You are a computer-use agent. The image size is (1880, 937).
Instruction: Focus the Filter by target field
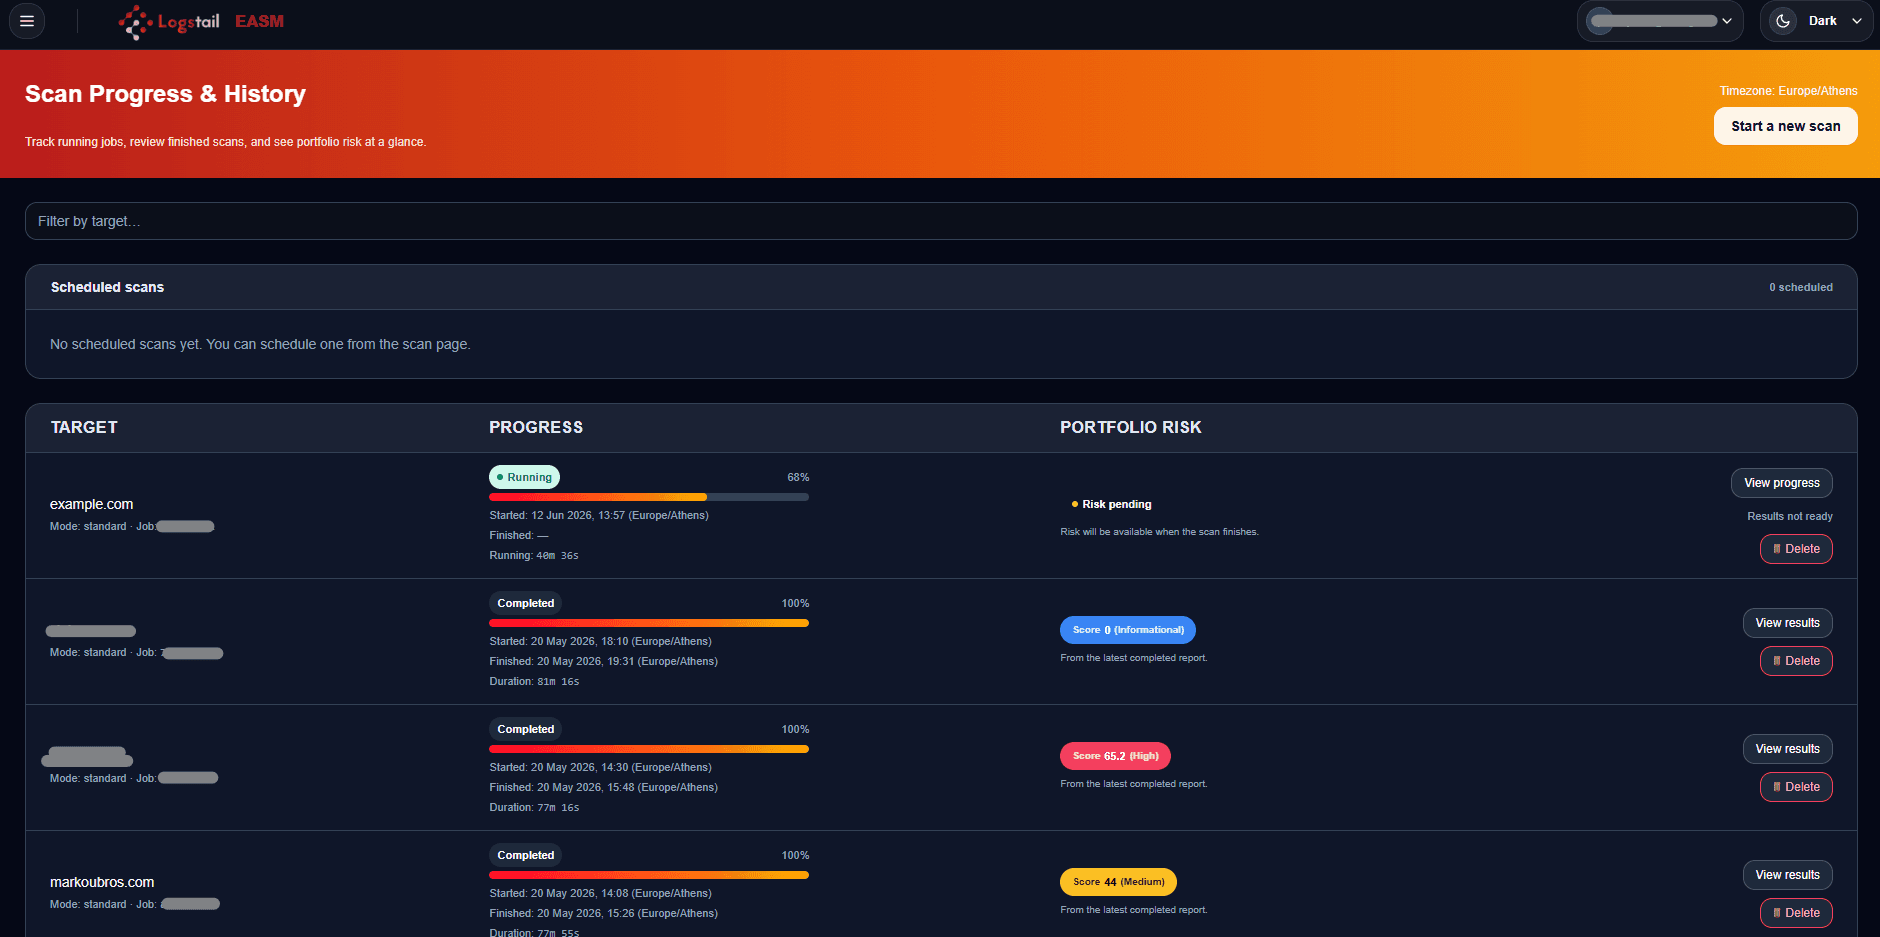pyautogui.click(x=941, y=221)
